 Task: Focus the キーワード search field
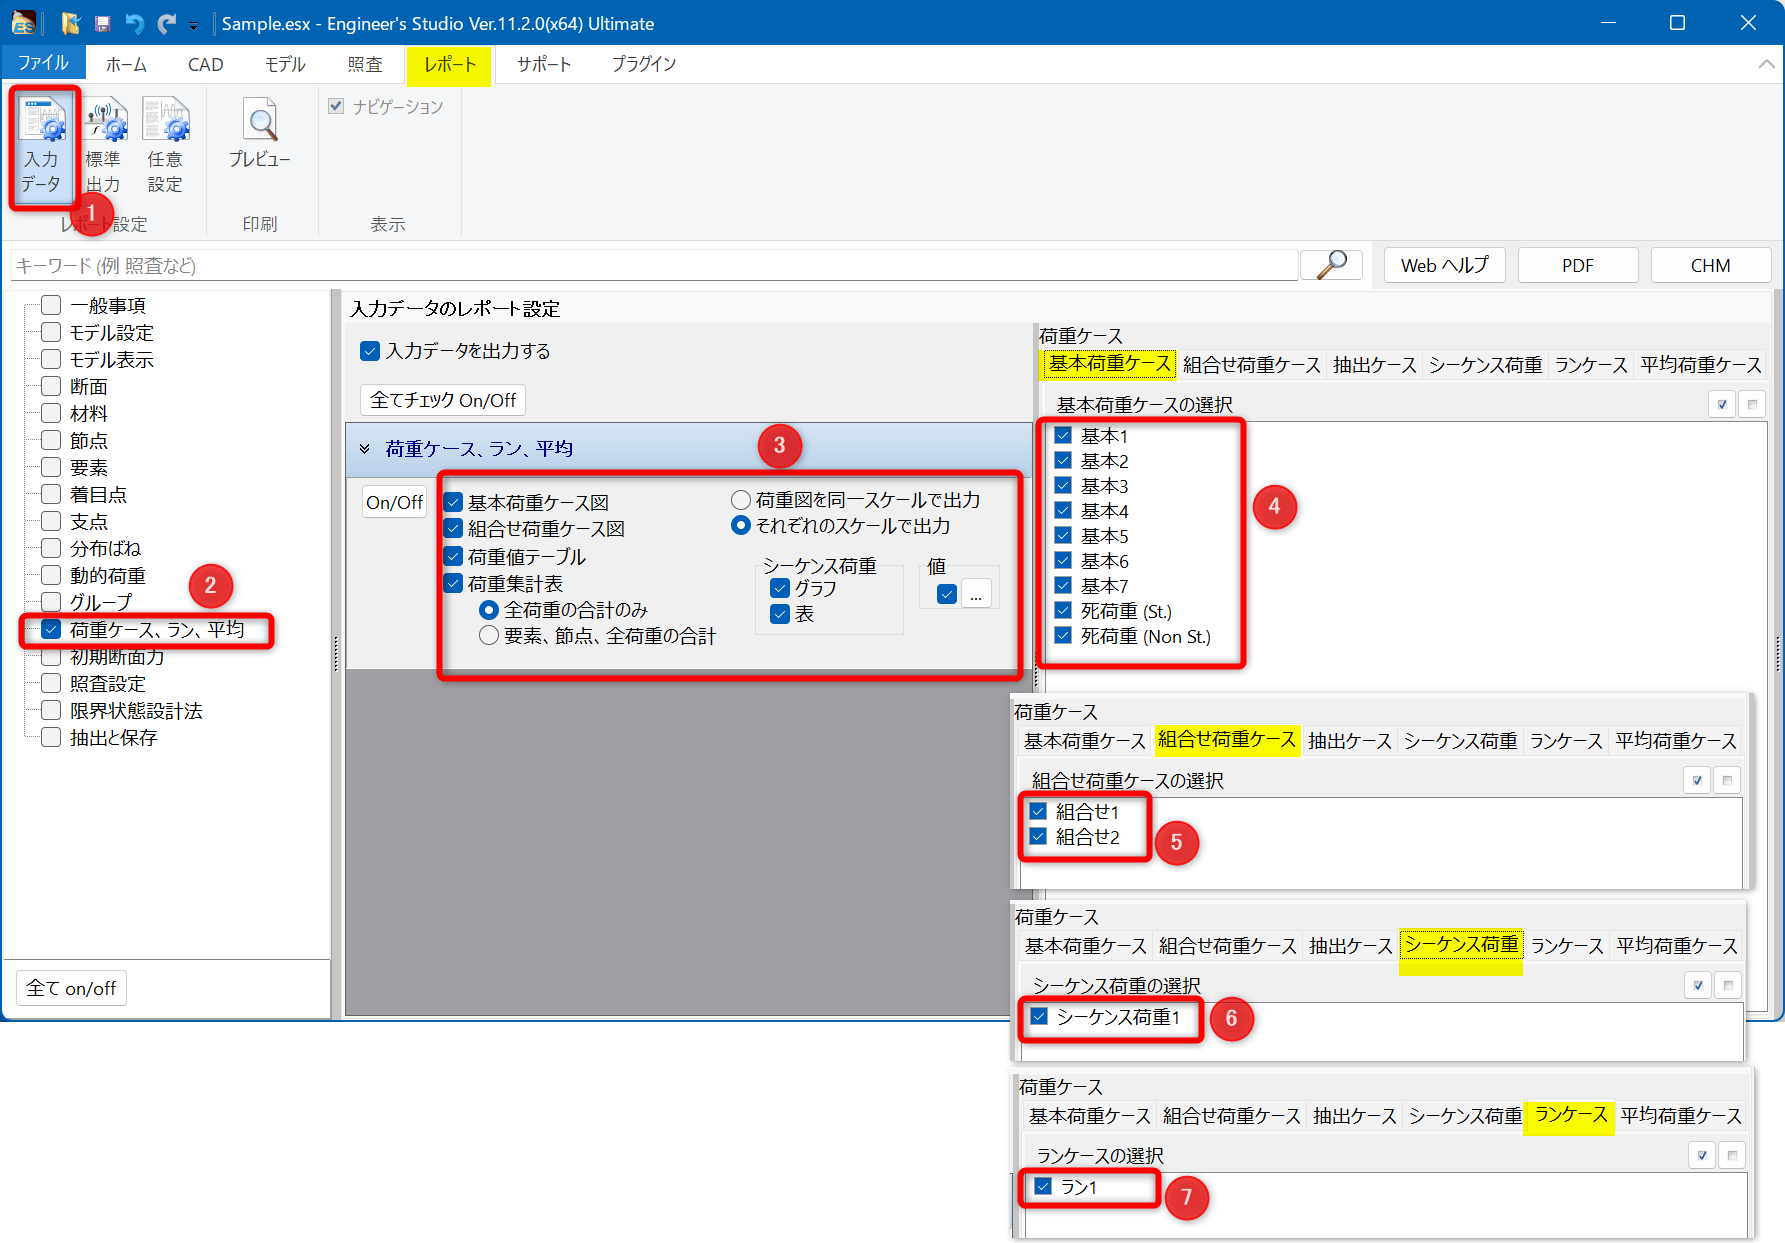click(x=654, y=265)
